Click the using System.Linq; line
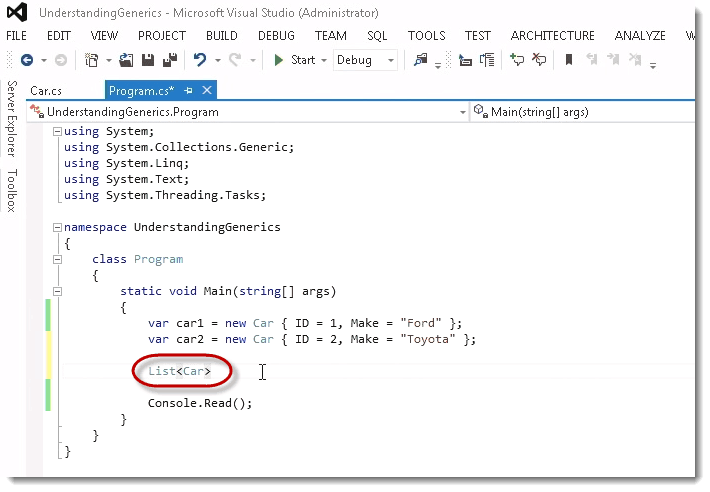Viewport: 710px width, 492px height. pos(126,163)
